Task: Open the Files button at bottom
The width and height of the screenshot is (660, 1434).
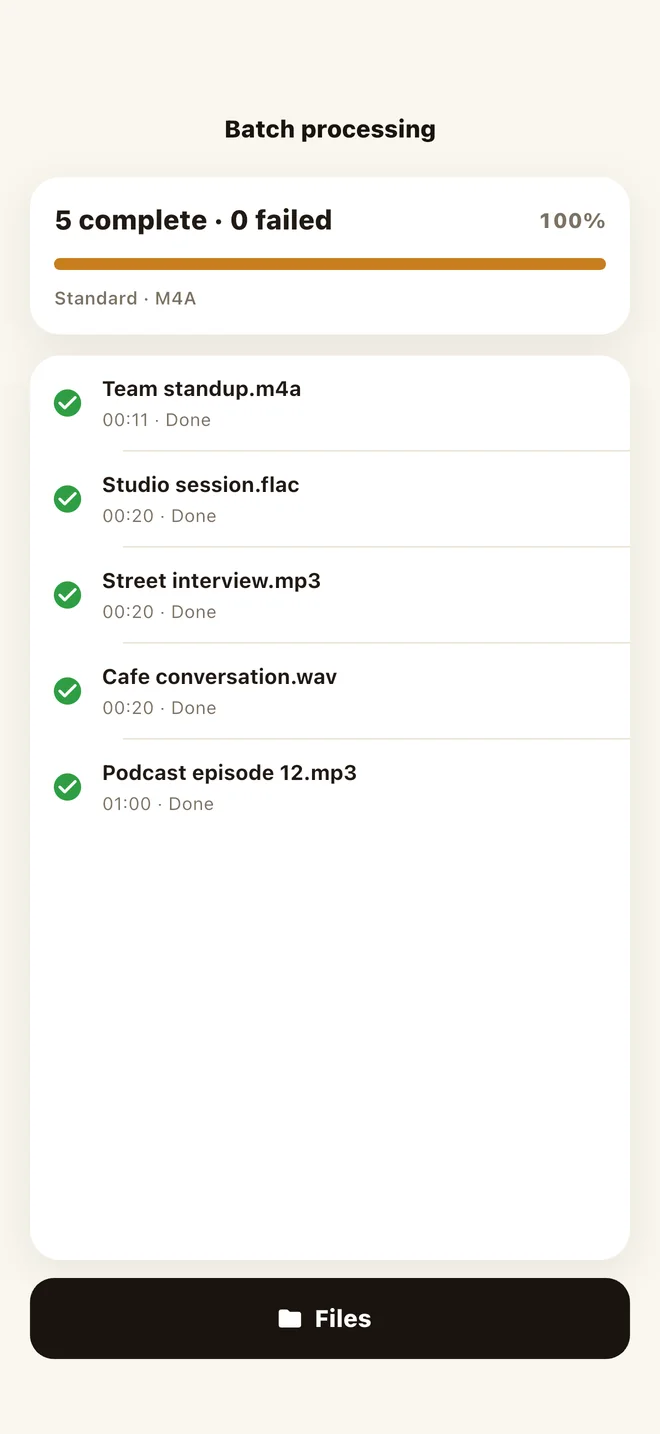Action: 330,1318
